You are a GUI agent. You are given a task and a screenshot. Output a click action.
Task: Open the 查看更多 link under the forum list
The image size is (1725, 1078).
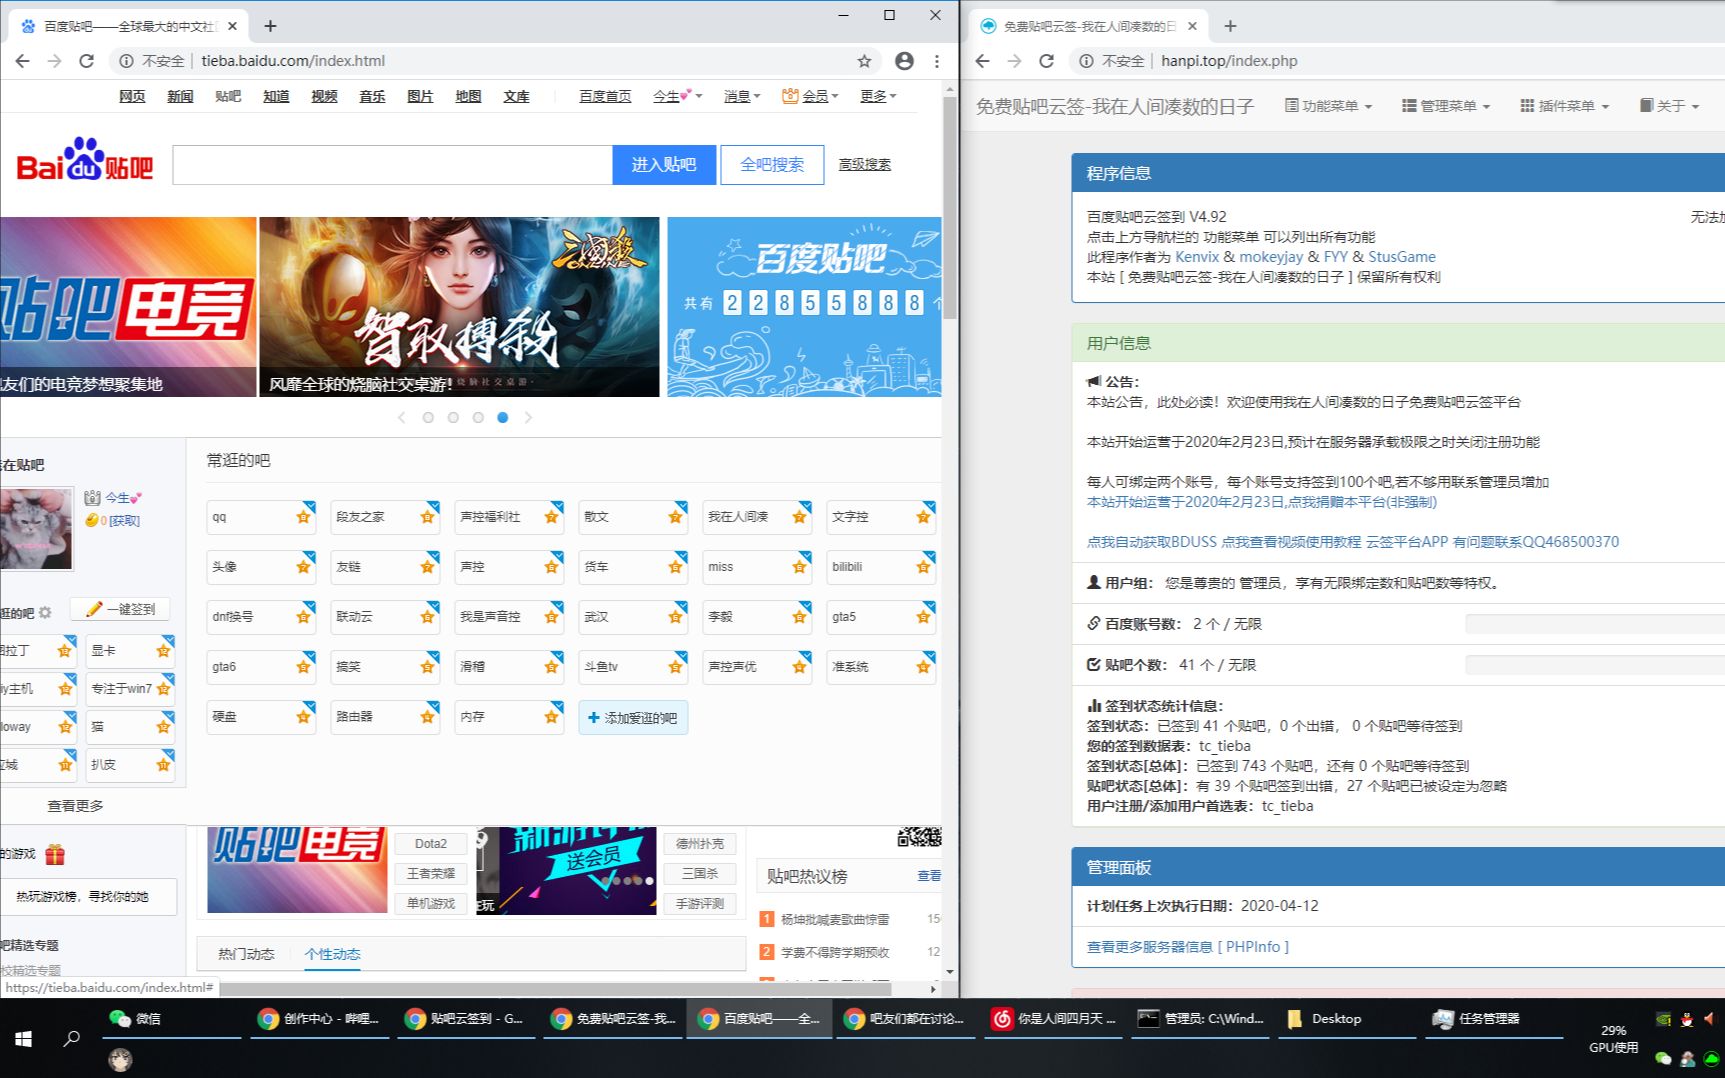(75, 805)
